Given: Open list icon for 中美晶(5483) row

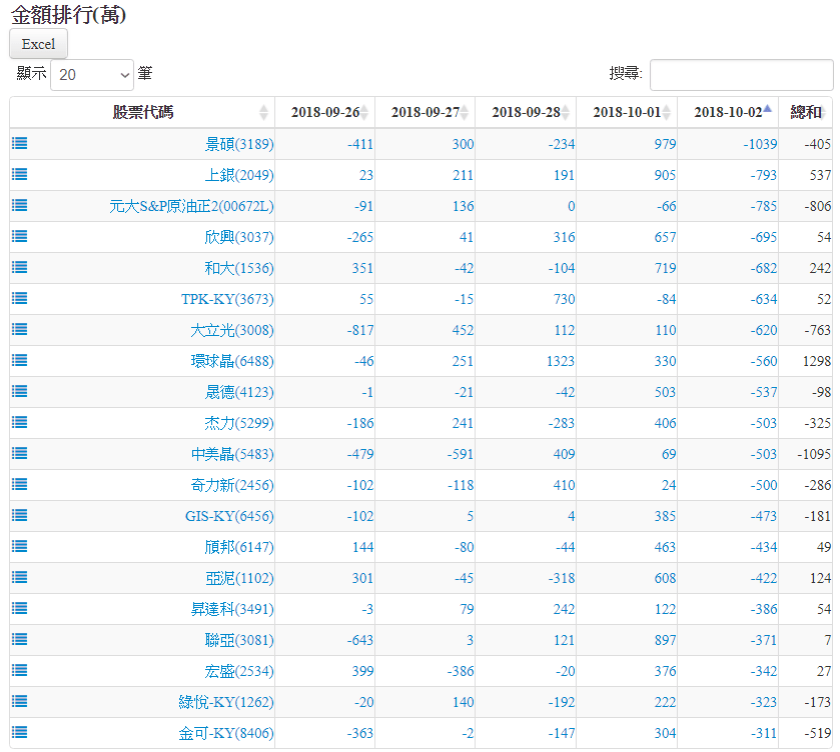Looking at the screenshot, I should pos(19,453).
